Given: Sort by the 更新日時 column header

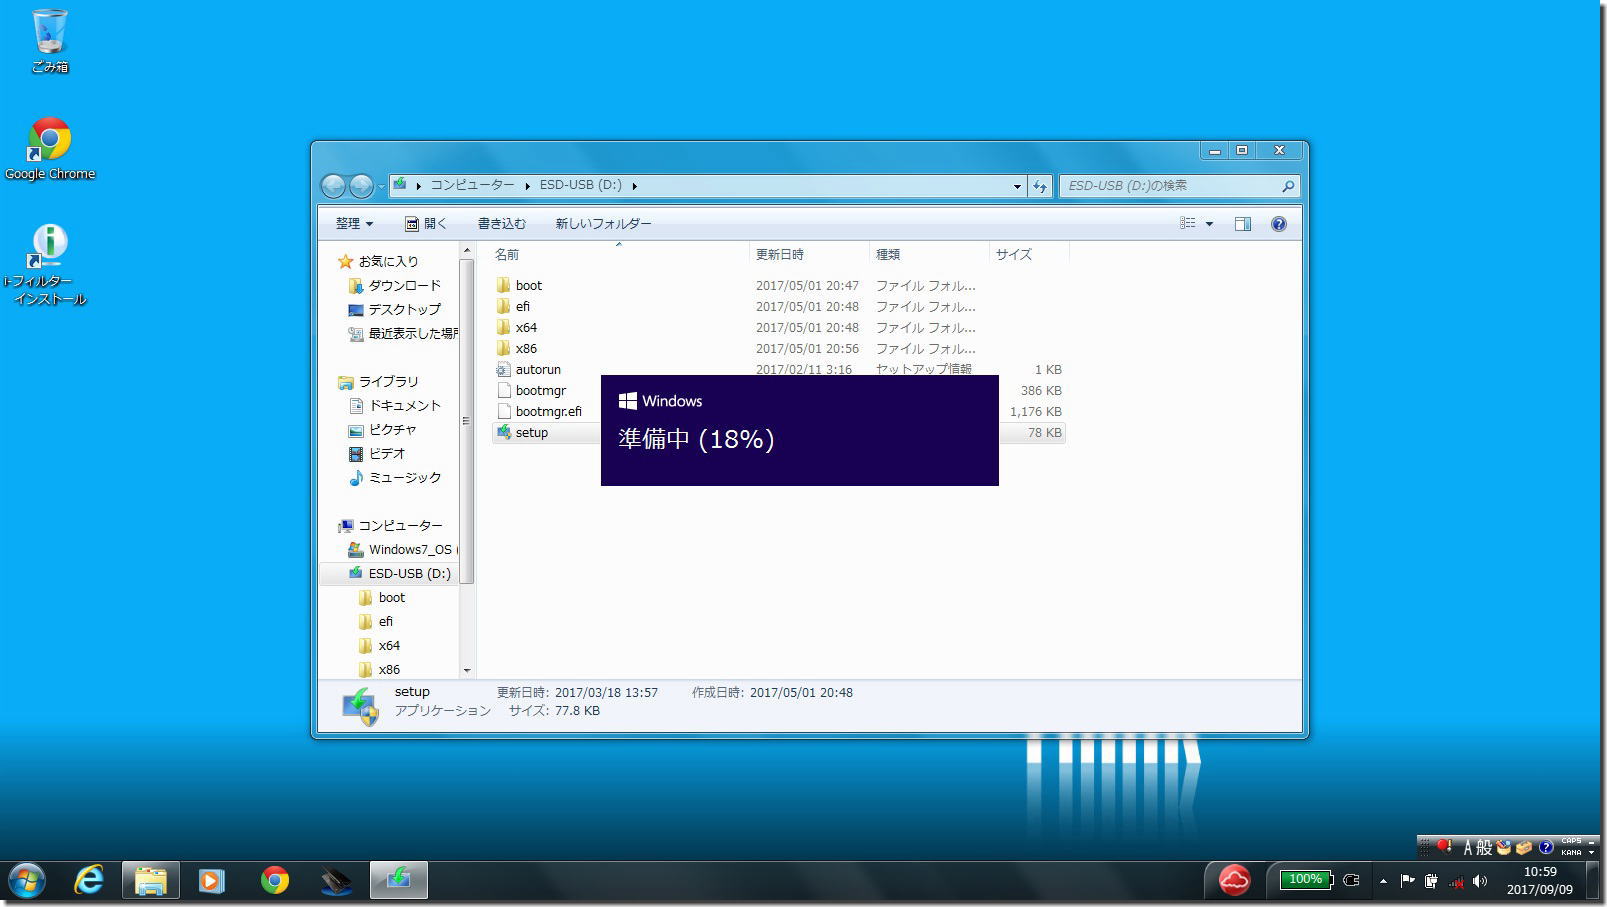Looking at the screenshot, I should coord(808,254).
